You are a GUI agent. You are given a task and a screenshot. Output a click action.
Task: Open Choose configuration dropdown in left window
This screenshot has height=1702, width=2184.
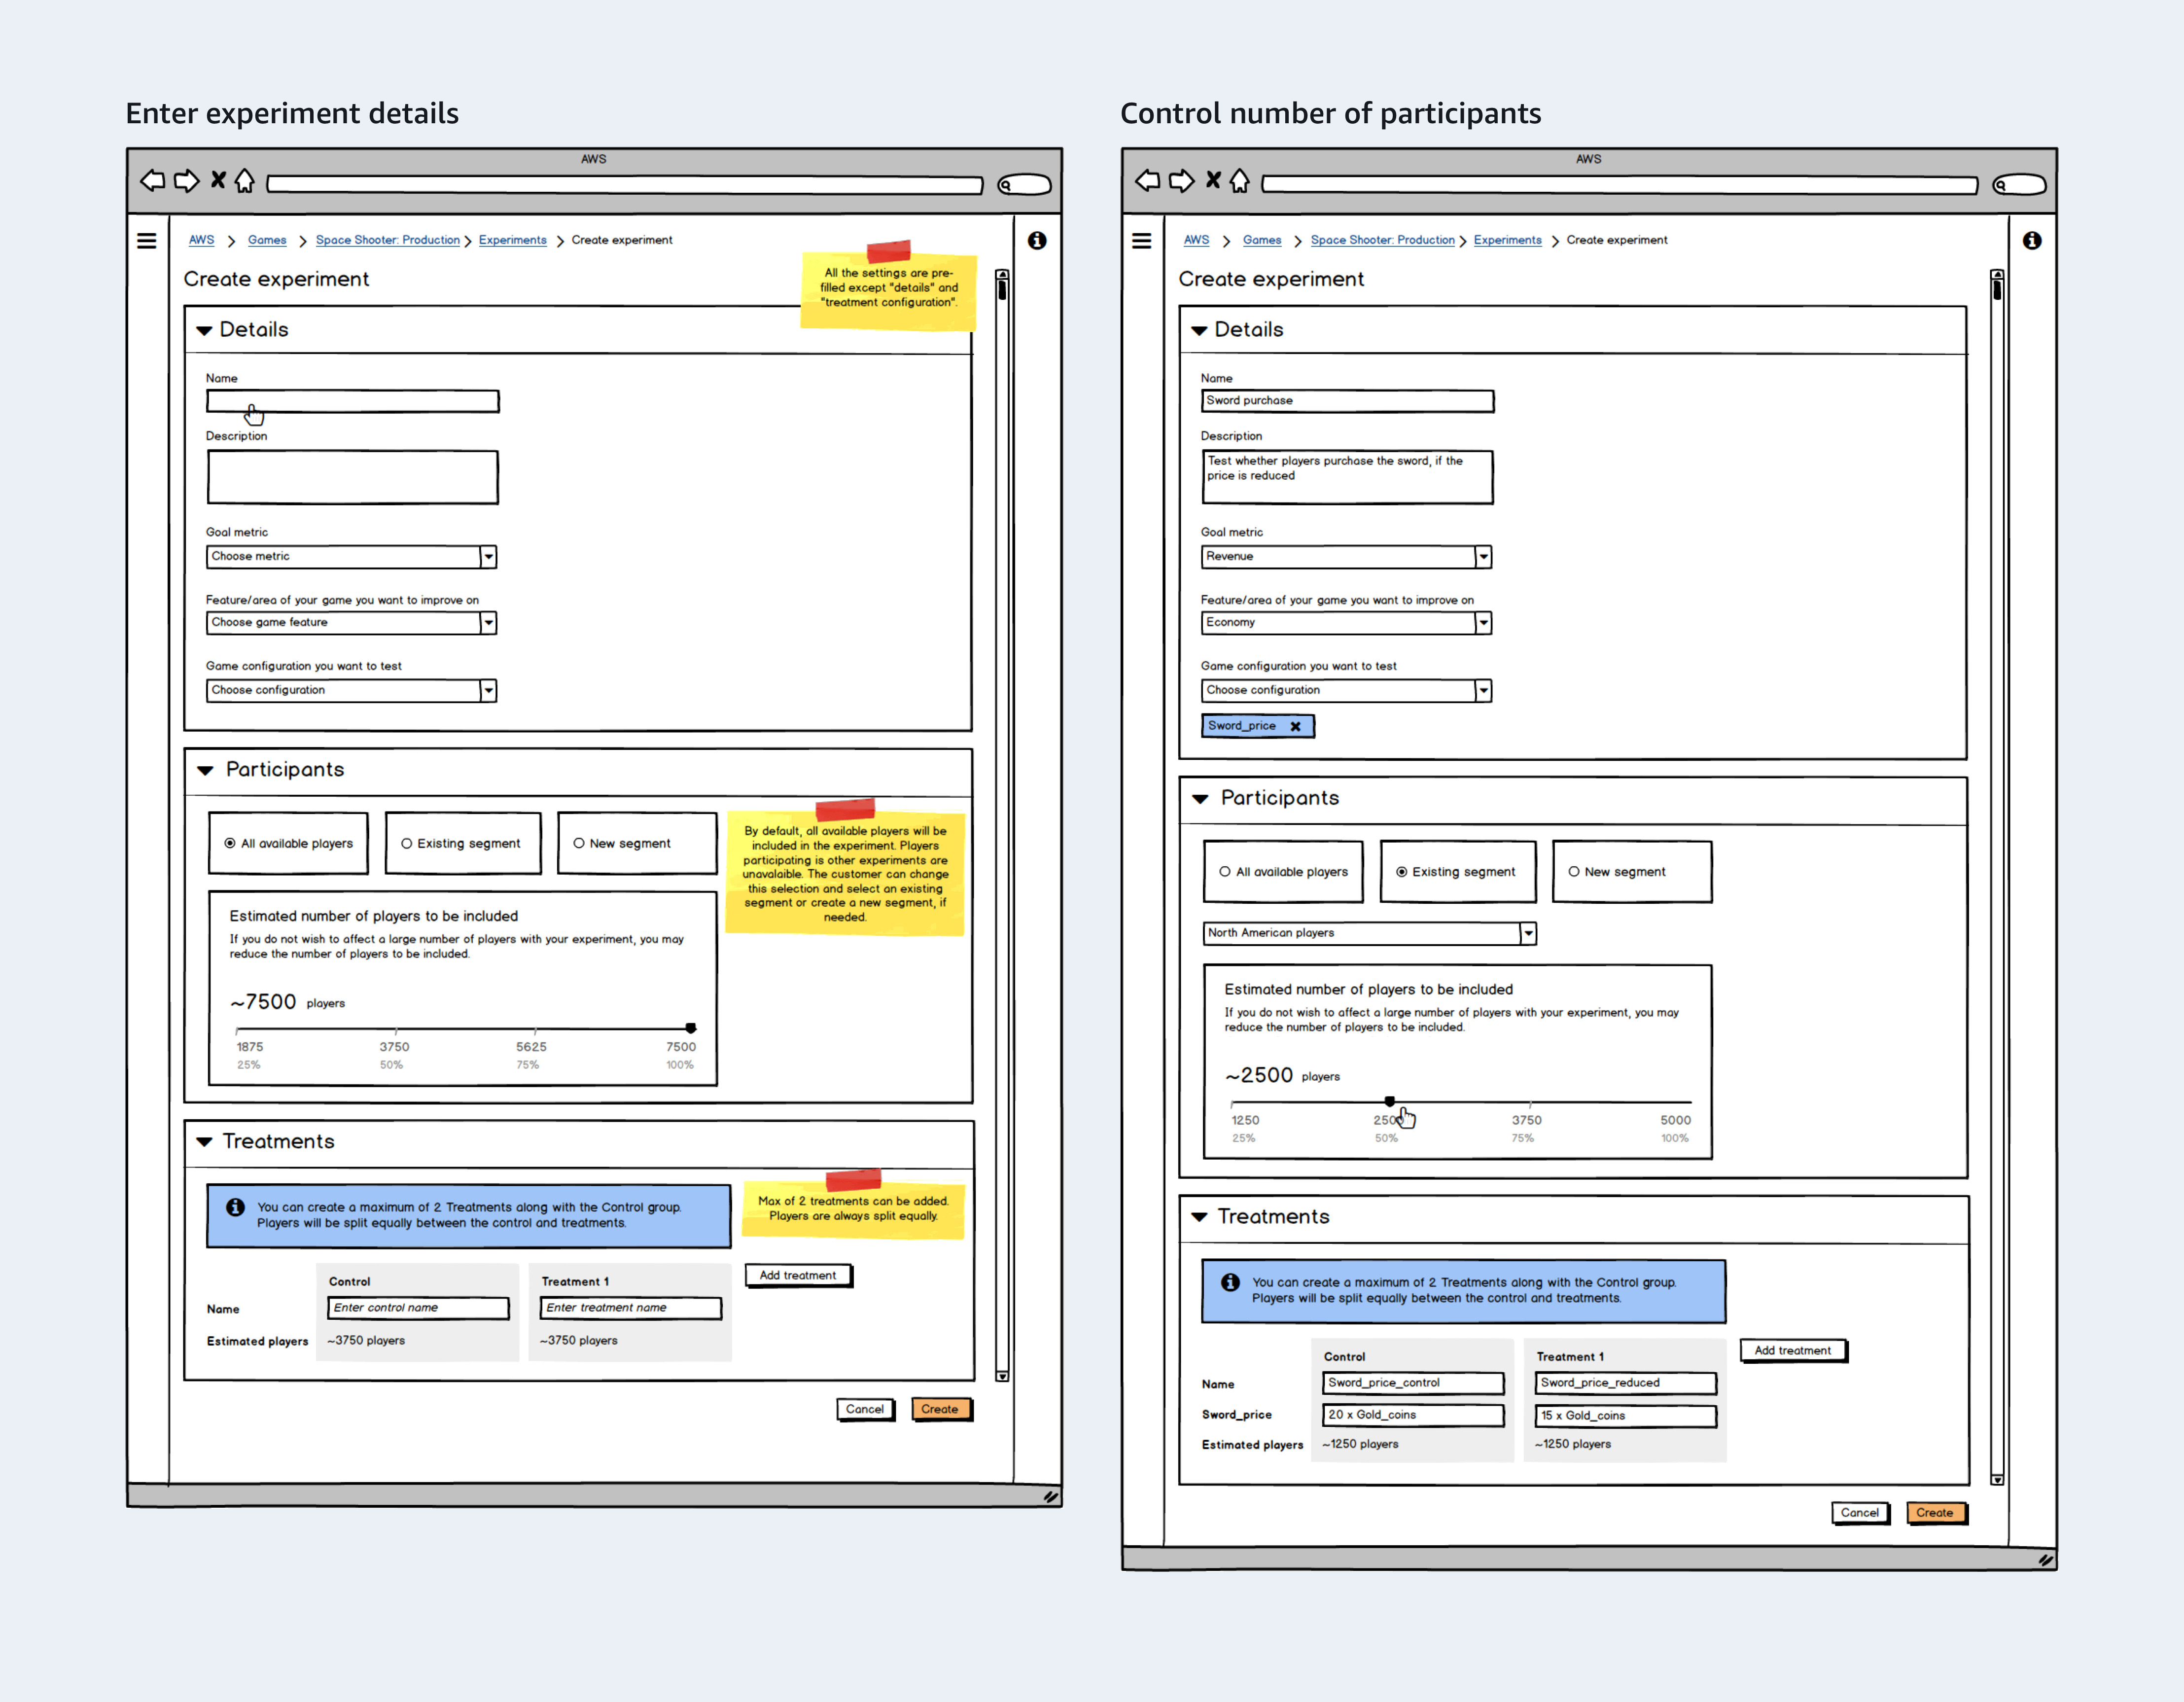(x=352, y=691)
